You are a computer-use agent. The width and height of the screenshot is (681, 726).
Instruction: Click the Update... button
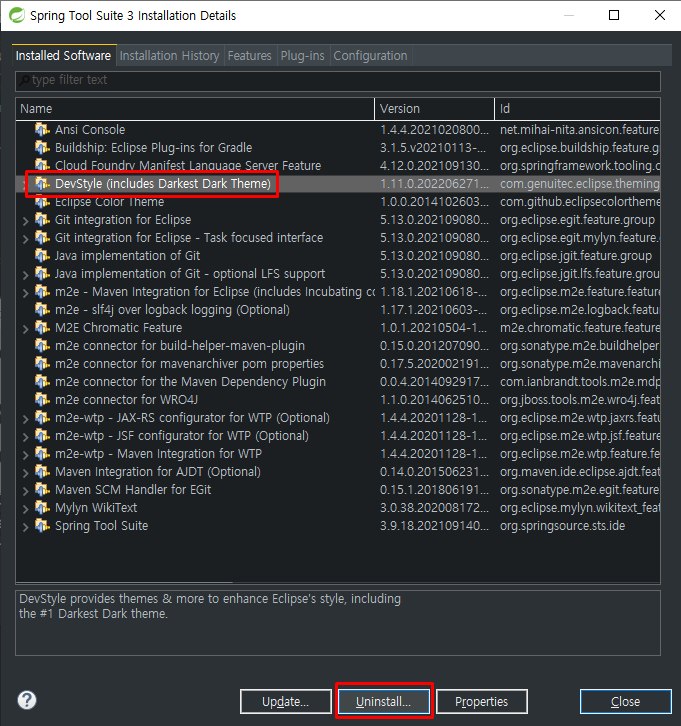pyautogui.click(x=286, y=701)
